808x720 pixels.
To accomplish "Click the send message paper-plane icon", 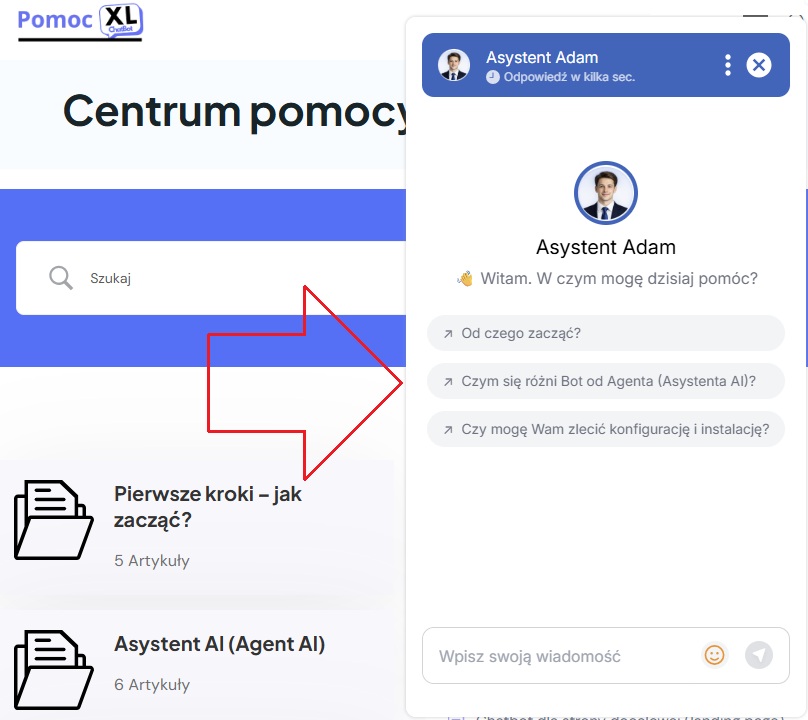I will coord(759,655).
